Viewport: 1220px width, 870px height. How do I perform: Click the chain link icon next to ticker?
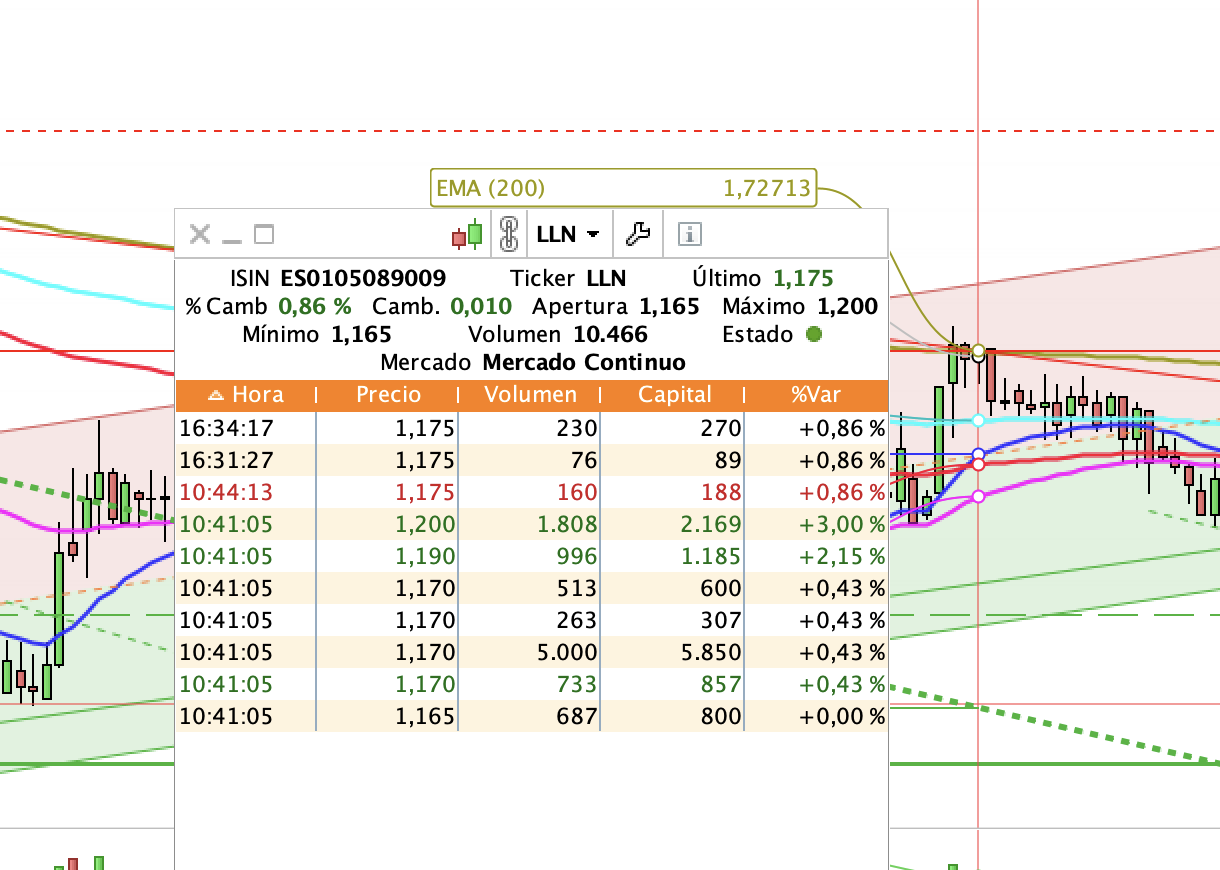tap(509, 233)
